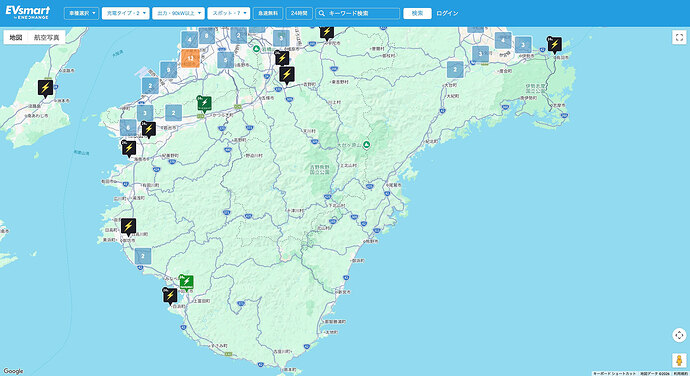Select the charger marker on Awaji Island
This screenshot has width=690, height=376.
[45, 88]
